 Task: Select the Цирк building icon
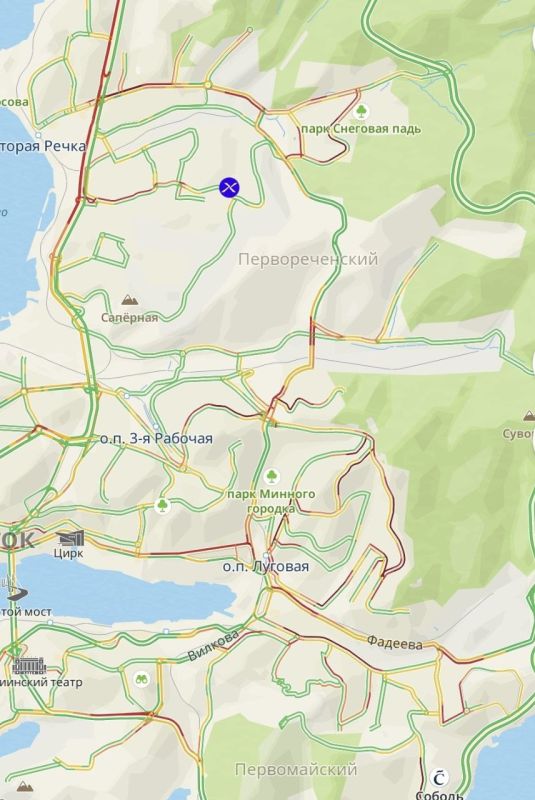[x=70, y=538]
